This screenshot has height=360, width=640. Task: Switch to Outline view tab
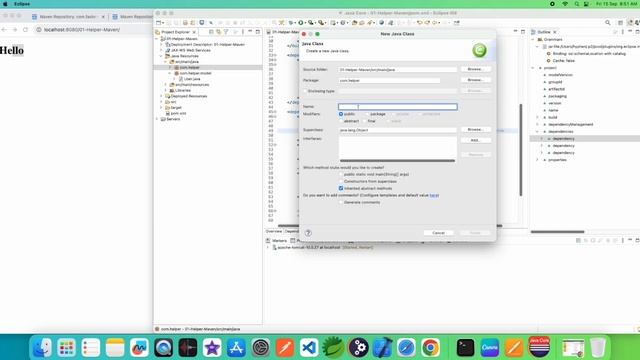[543, 32]
